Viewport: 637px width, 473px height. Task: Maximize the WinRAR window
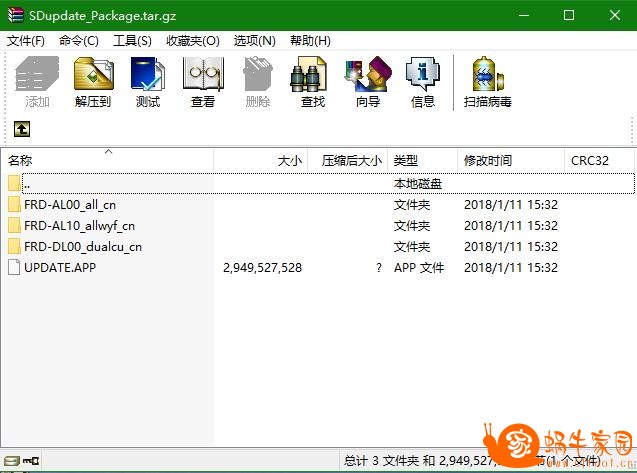click(x=569, y=15)
